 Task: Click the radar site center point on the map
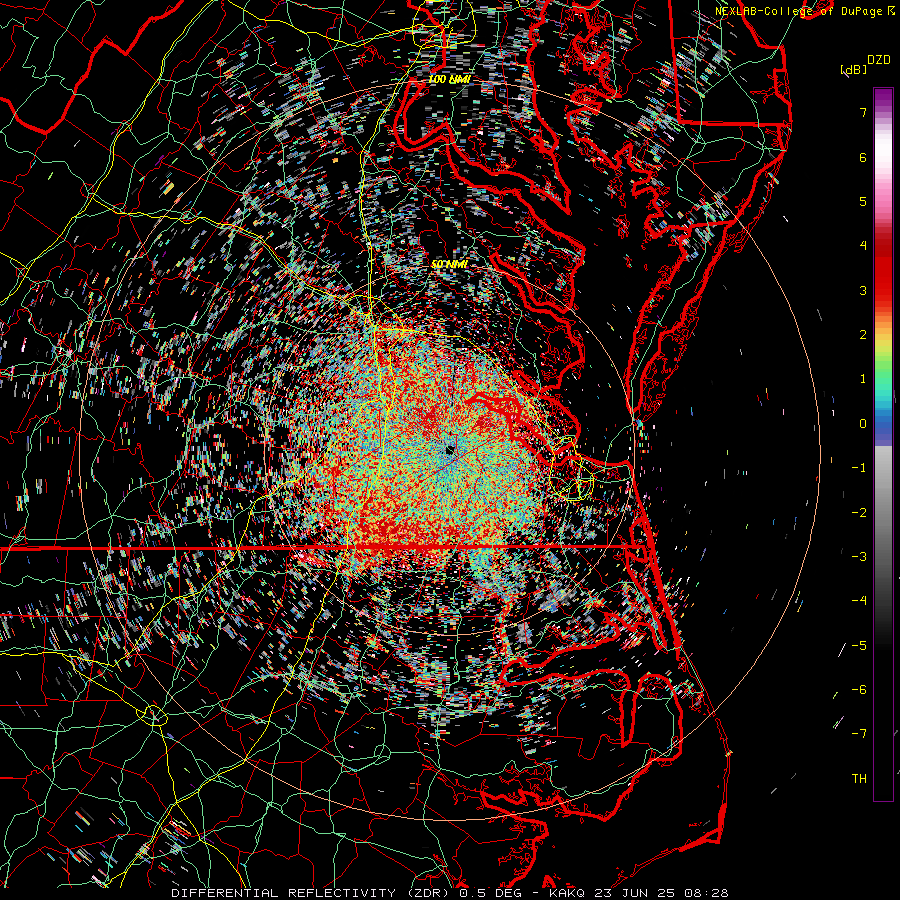pyautogui.click(x=450, y=451)
